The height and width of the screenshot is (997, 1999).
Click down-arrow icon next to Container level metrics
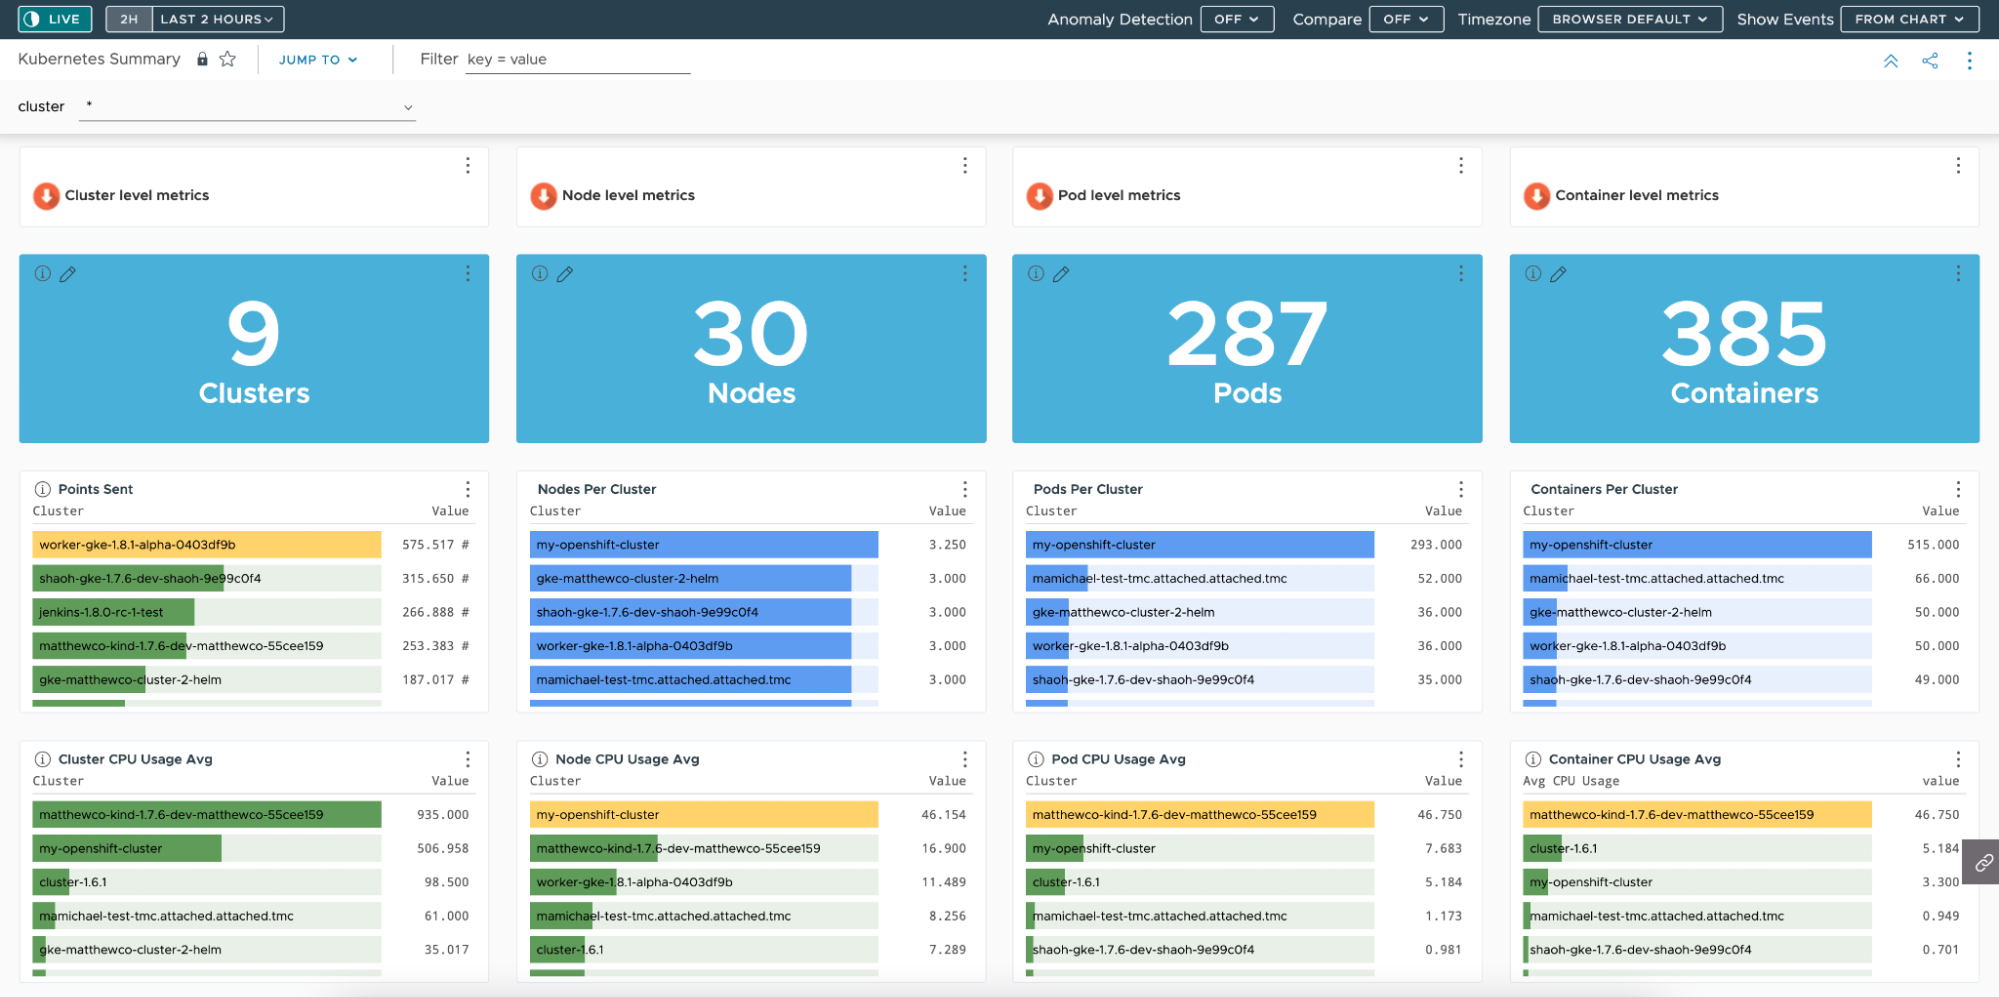tap(1536, 196)
